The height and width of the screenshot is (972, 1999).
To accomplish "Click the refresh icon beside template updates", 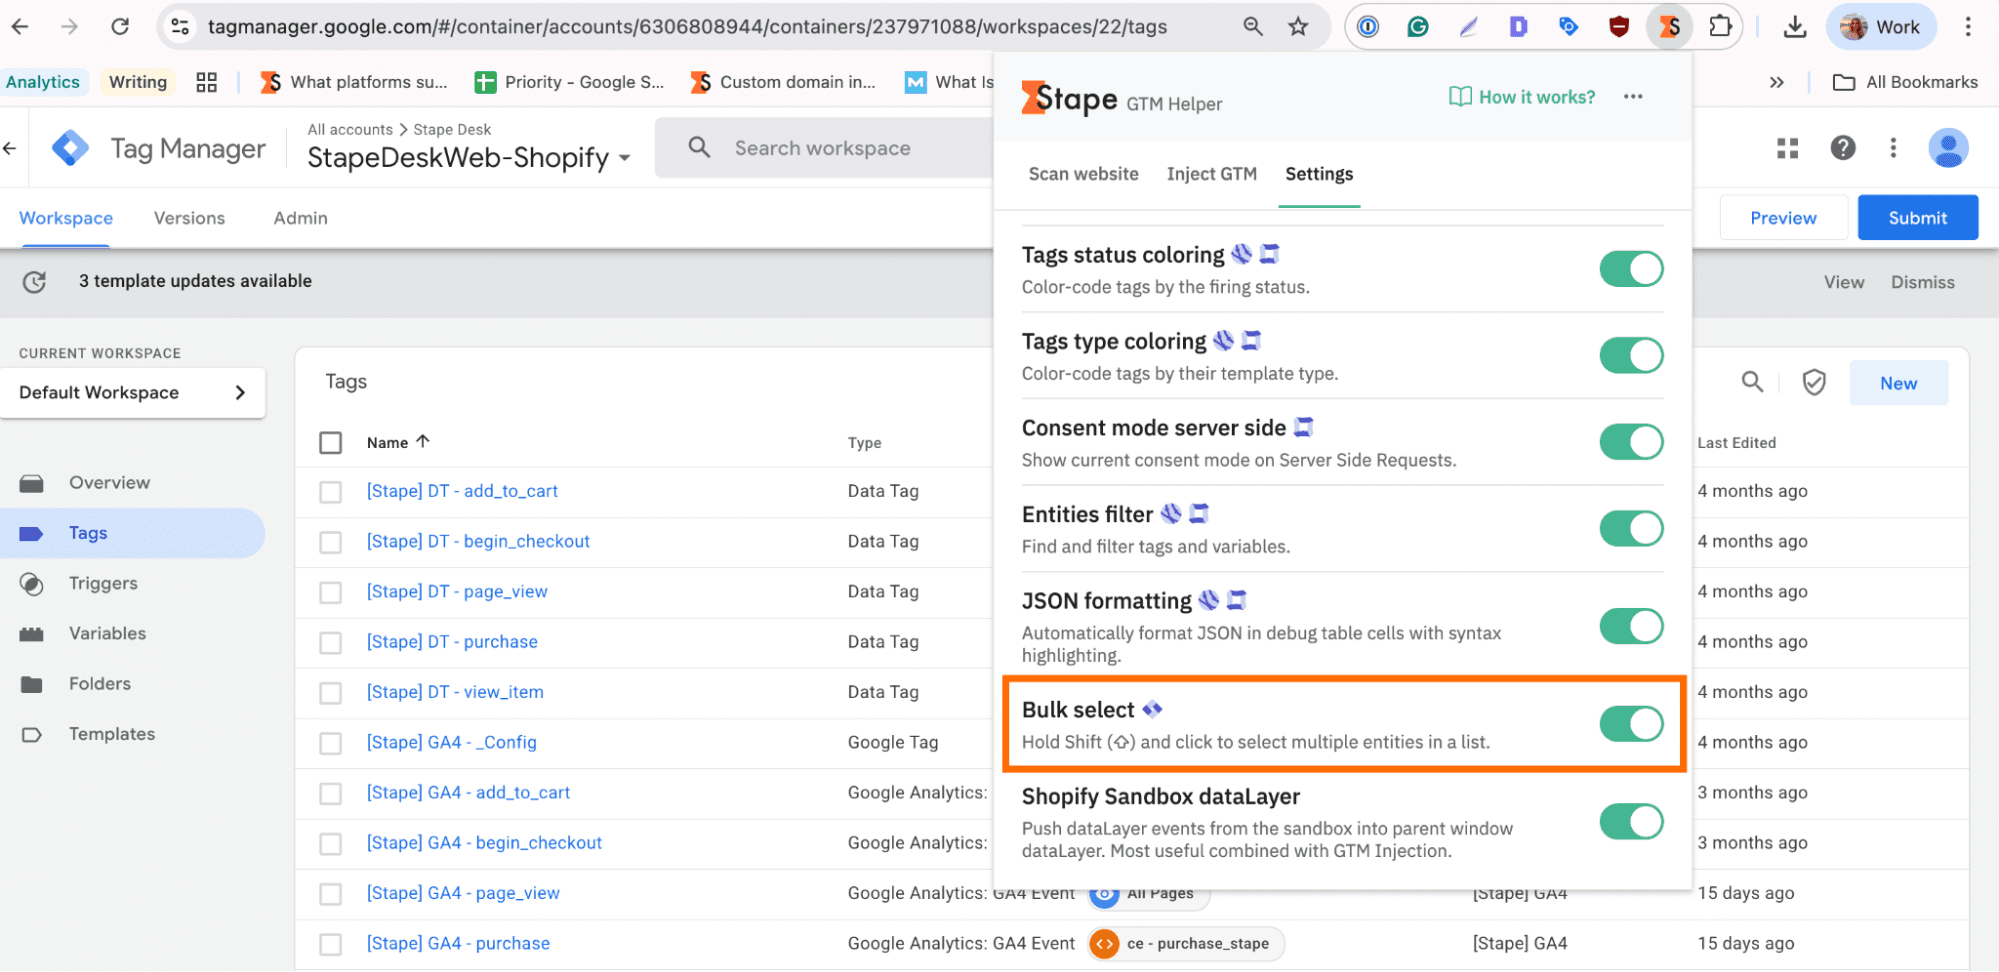I will tap(35, 282).
